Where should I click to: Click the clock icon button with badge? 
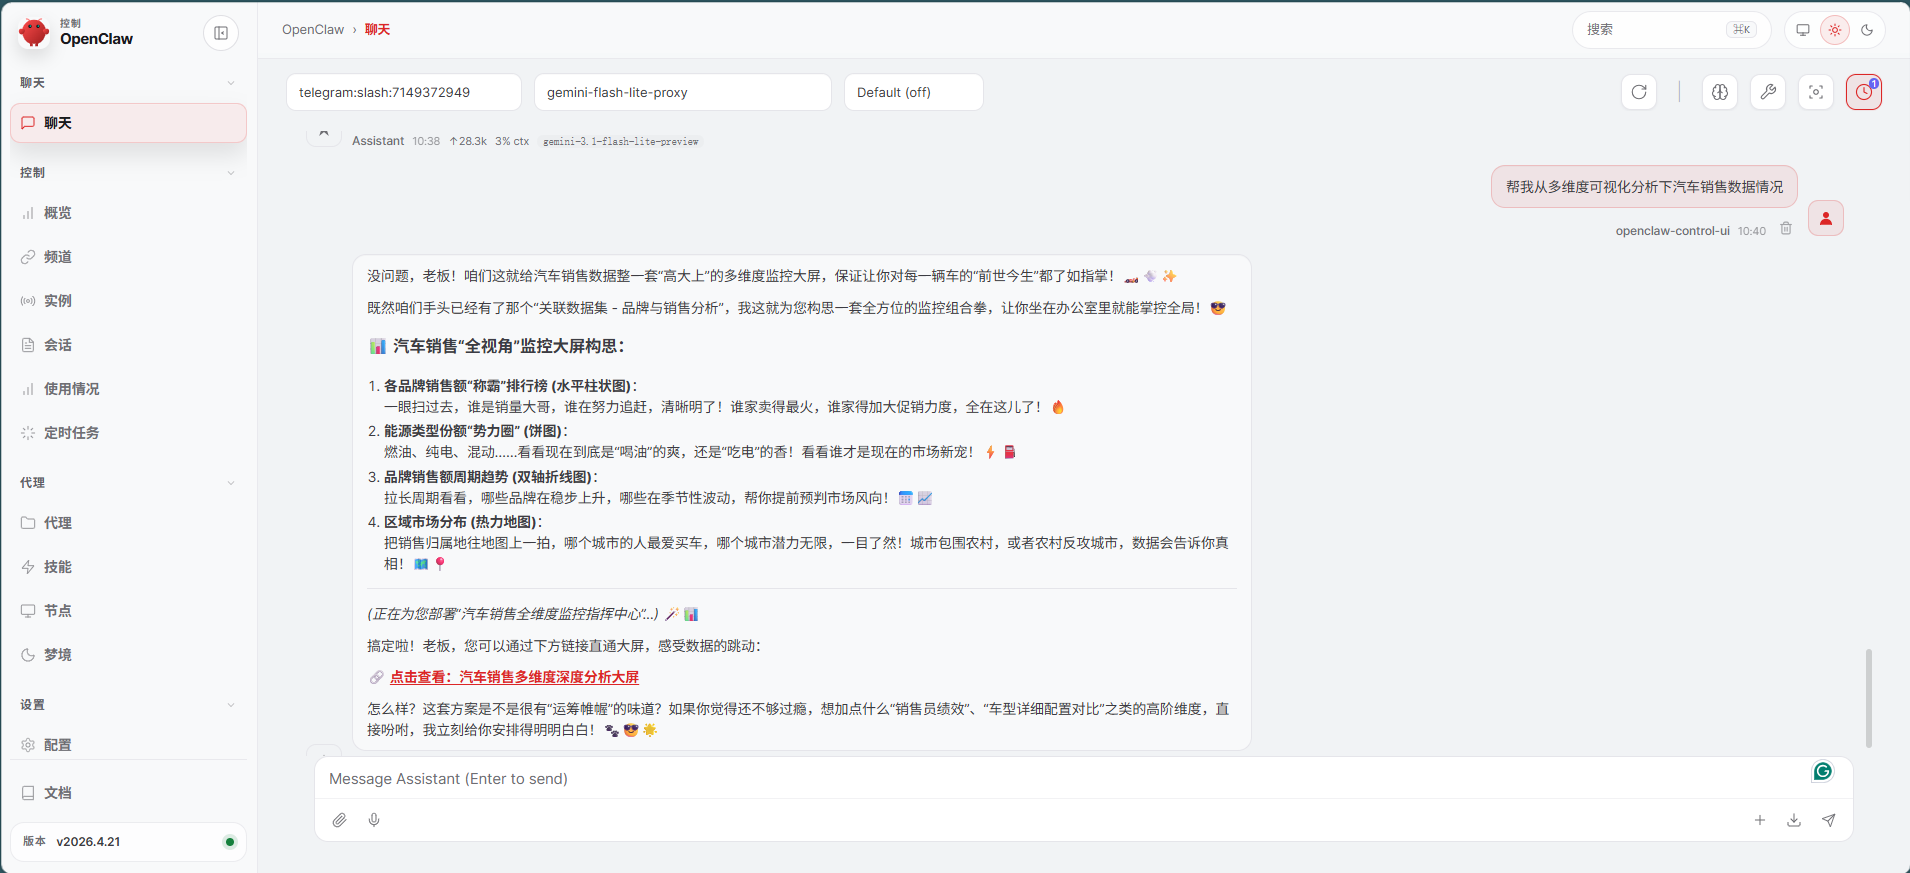coord(1863,92)
